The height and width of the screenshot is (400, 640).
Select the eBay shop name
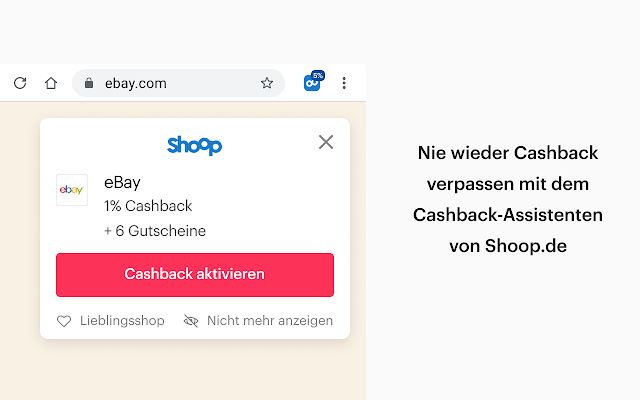(x=122, y=182)
